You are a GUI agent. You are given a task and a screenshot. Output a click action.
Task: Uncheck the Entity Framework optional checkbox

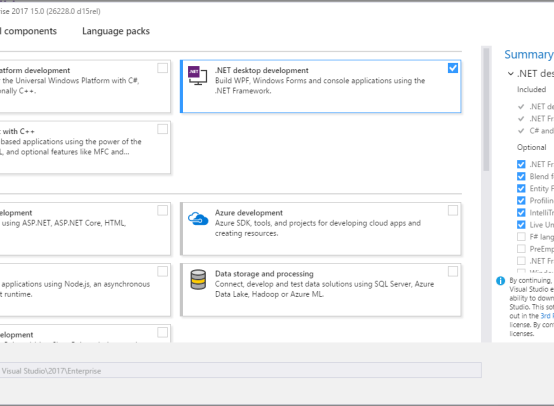click(x=521, y=188)
